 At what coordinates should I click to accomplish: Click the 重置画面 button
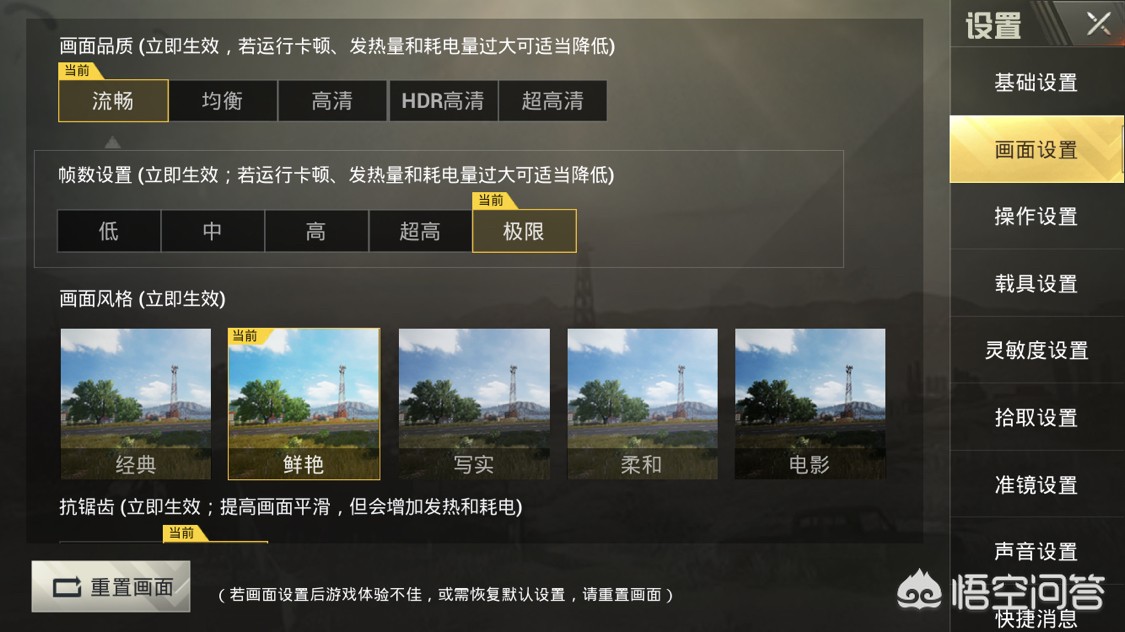111,587
